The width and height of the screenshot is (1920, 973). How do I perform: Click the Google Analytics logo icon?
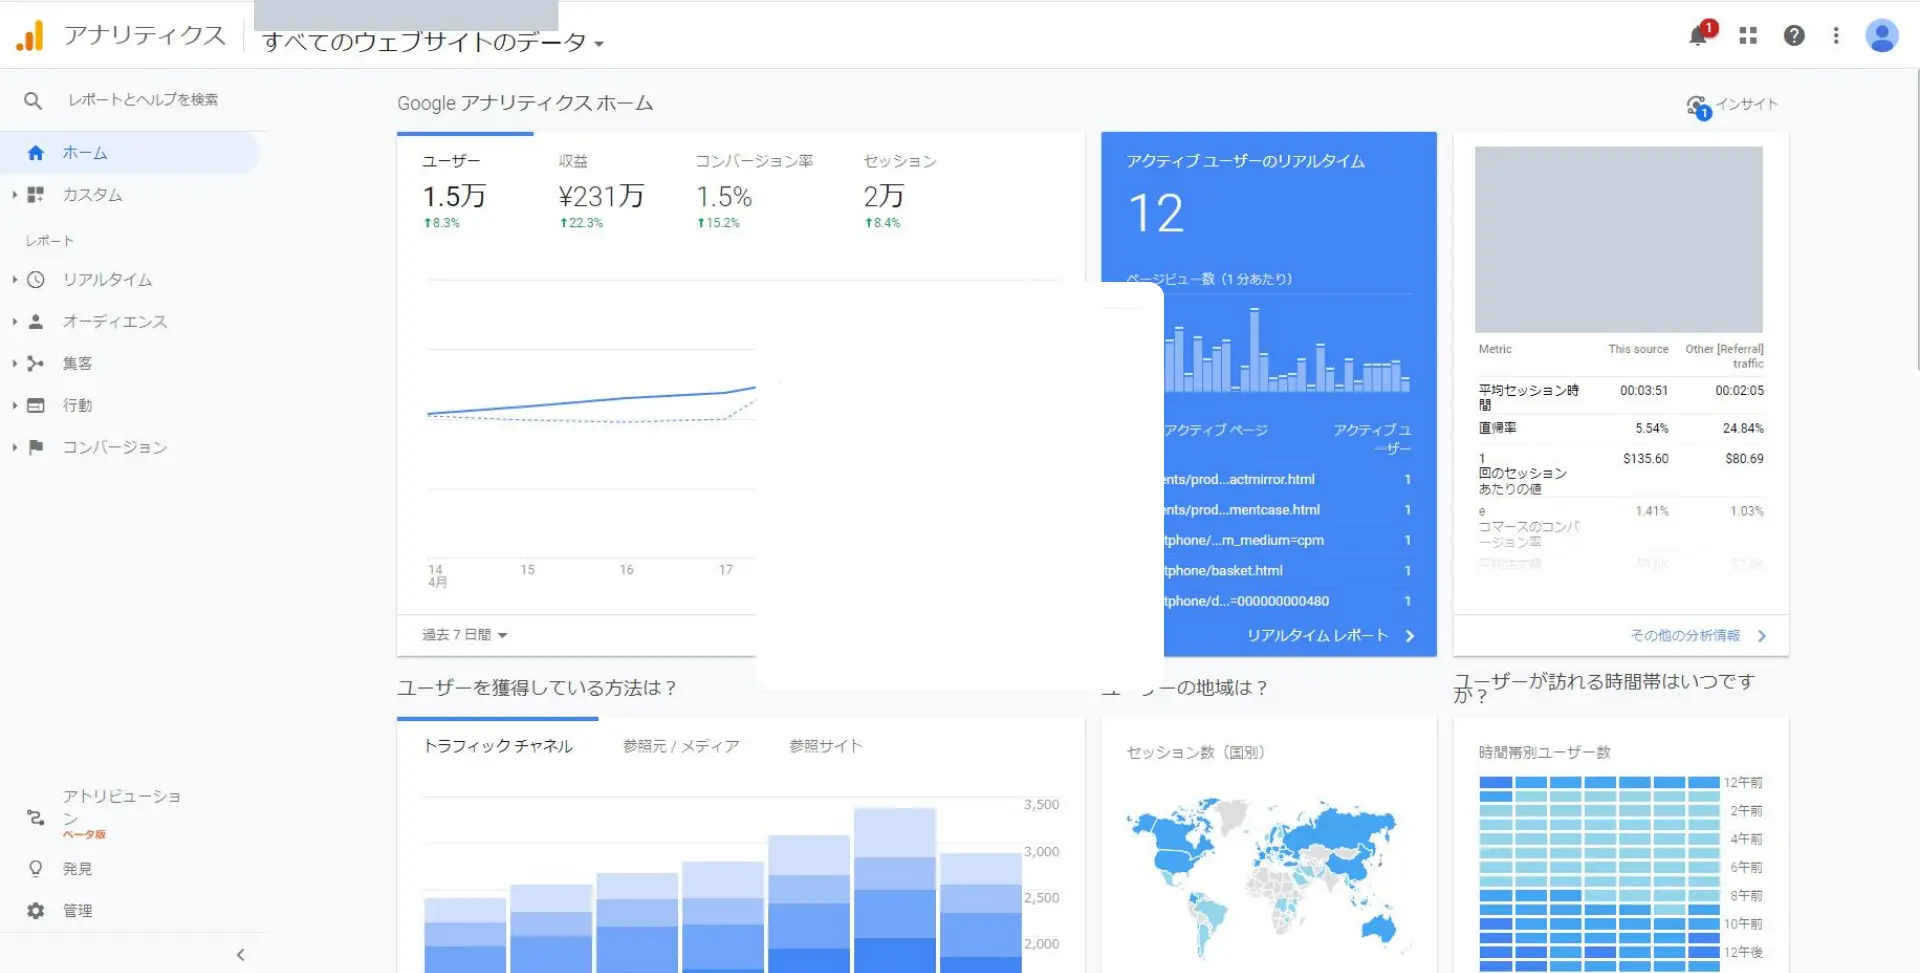pyautogui.click(x=30, y=36)
